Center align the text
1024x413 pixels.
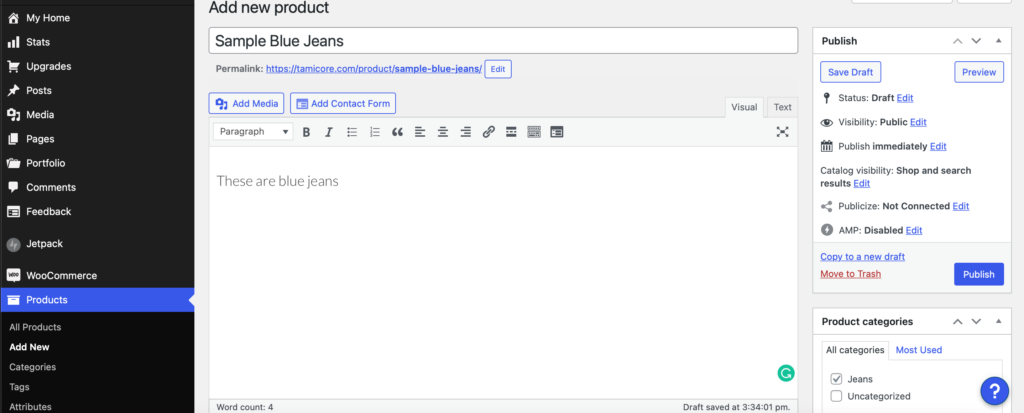click(442, 132)
